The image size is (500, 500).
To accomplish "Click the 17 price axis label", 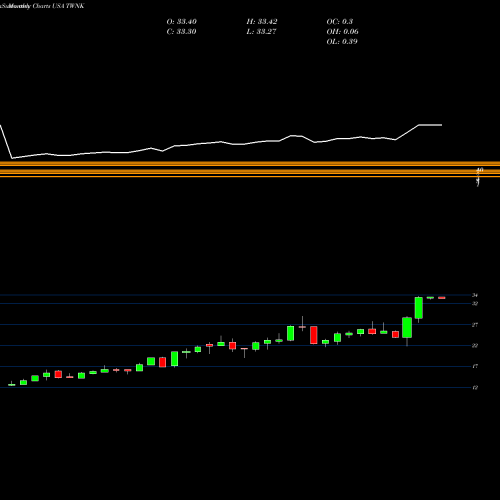I will [475, 366].
